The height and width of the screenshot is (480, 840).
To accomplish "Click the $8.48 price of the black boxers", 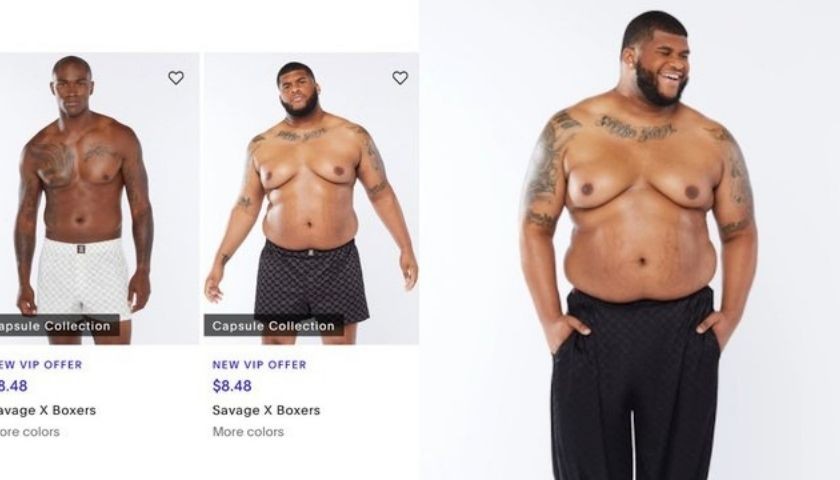I will 232,386.
